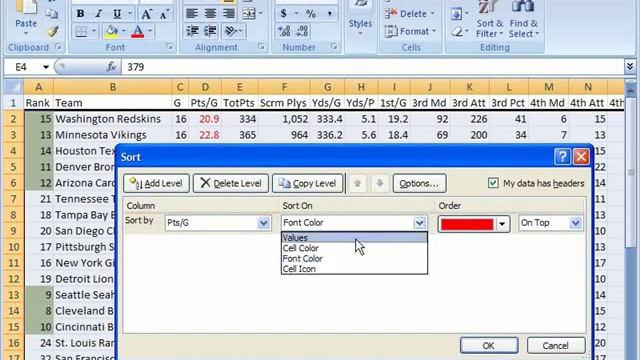The width and height of the screenshot is (640, 360).
Task: Expand the formula bar
Action: click(630, 67)
